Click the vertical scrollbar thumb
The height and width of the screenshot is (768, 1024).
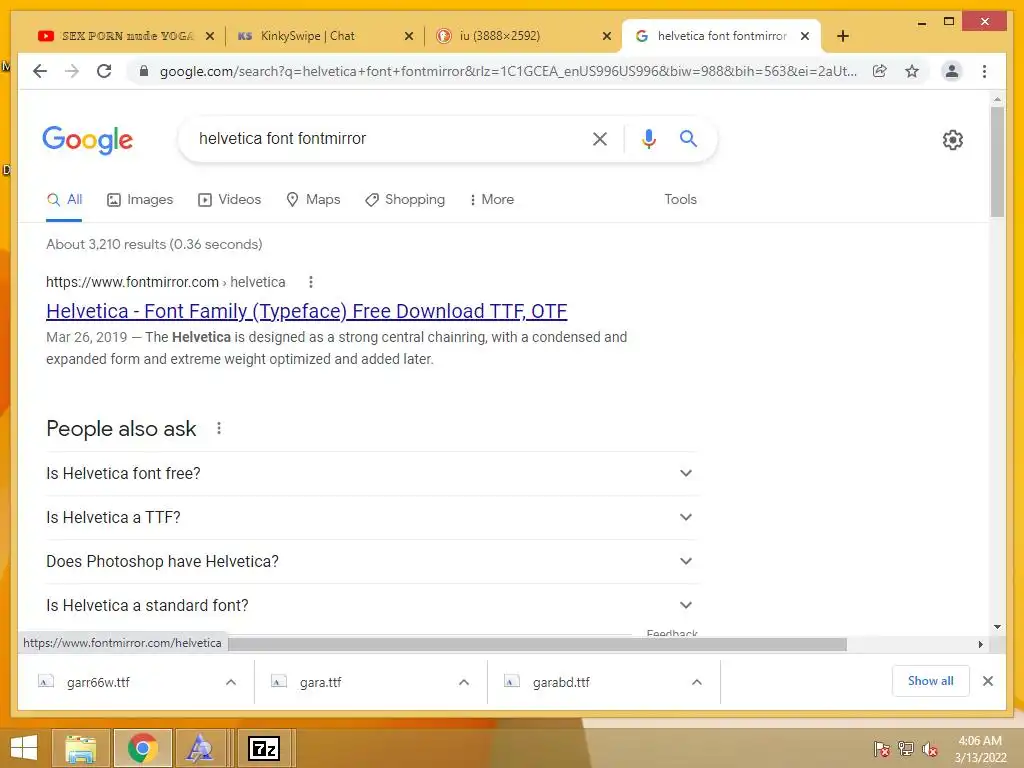pyautogui.click(x=997, y=161)
